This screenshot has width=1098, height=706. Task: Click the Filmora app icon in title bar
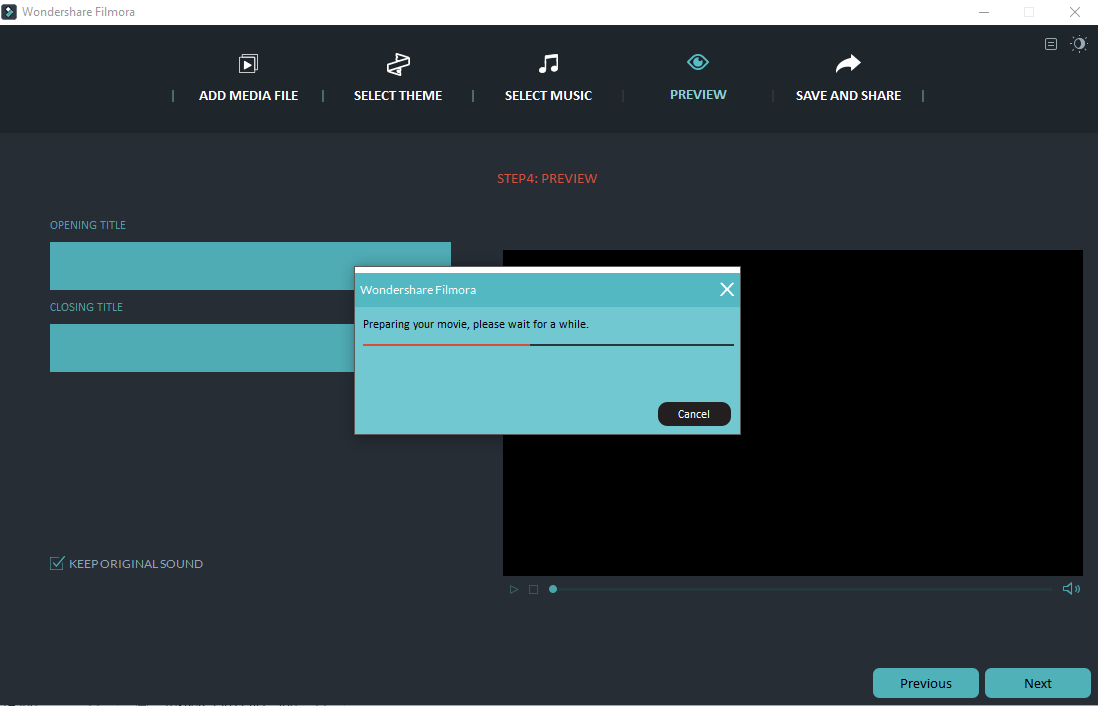coord(8,12)
